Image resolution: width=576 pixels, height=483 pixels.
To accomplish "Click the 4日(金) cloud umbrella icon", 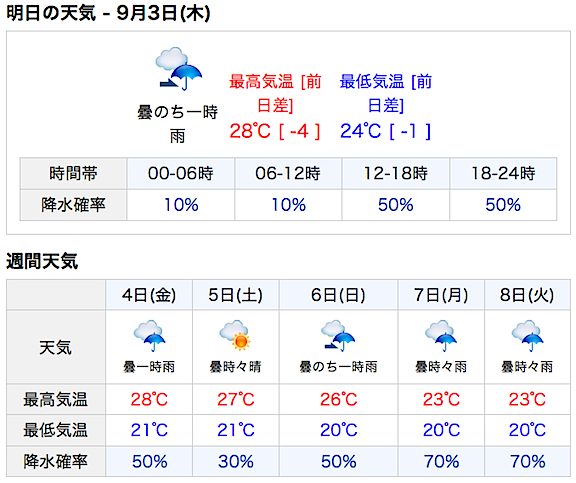I will coord(149,336).
